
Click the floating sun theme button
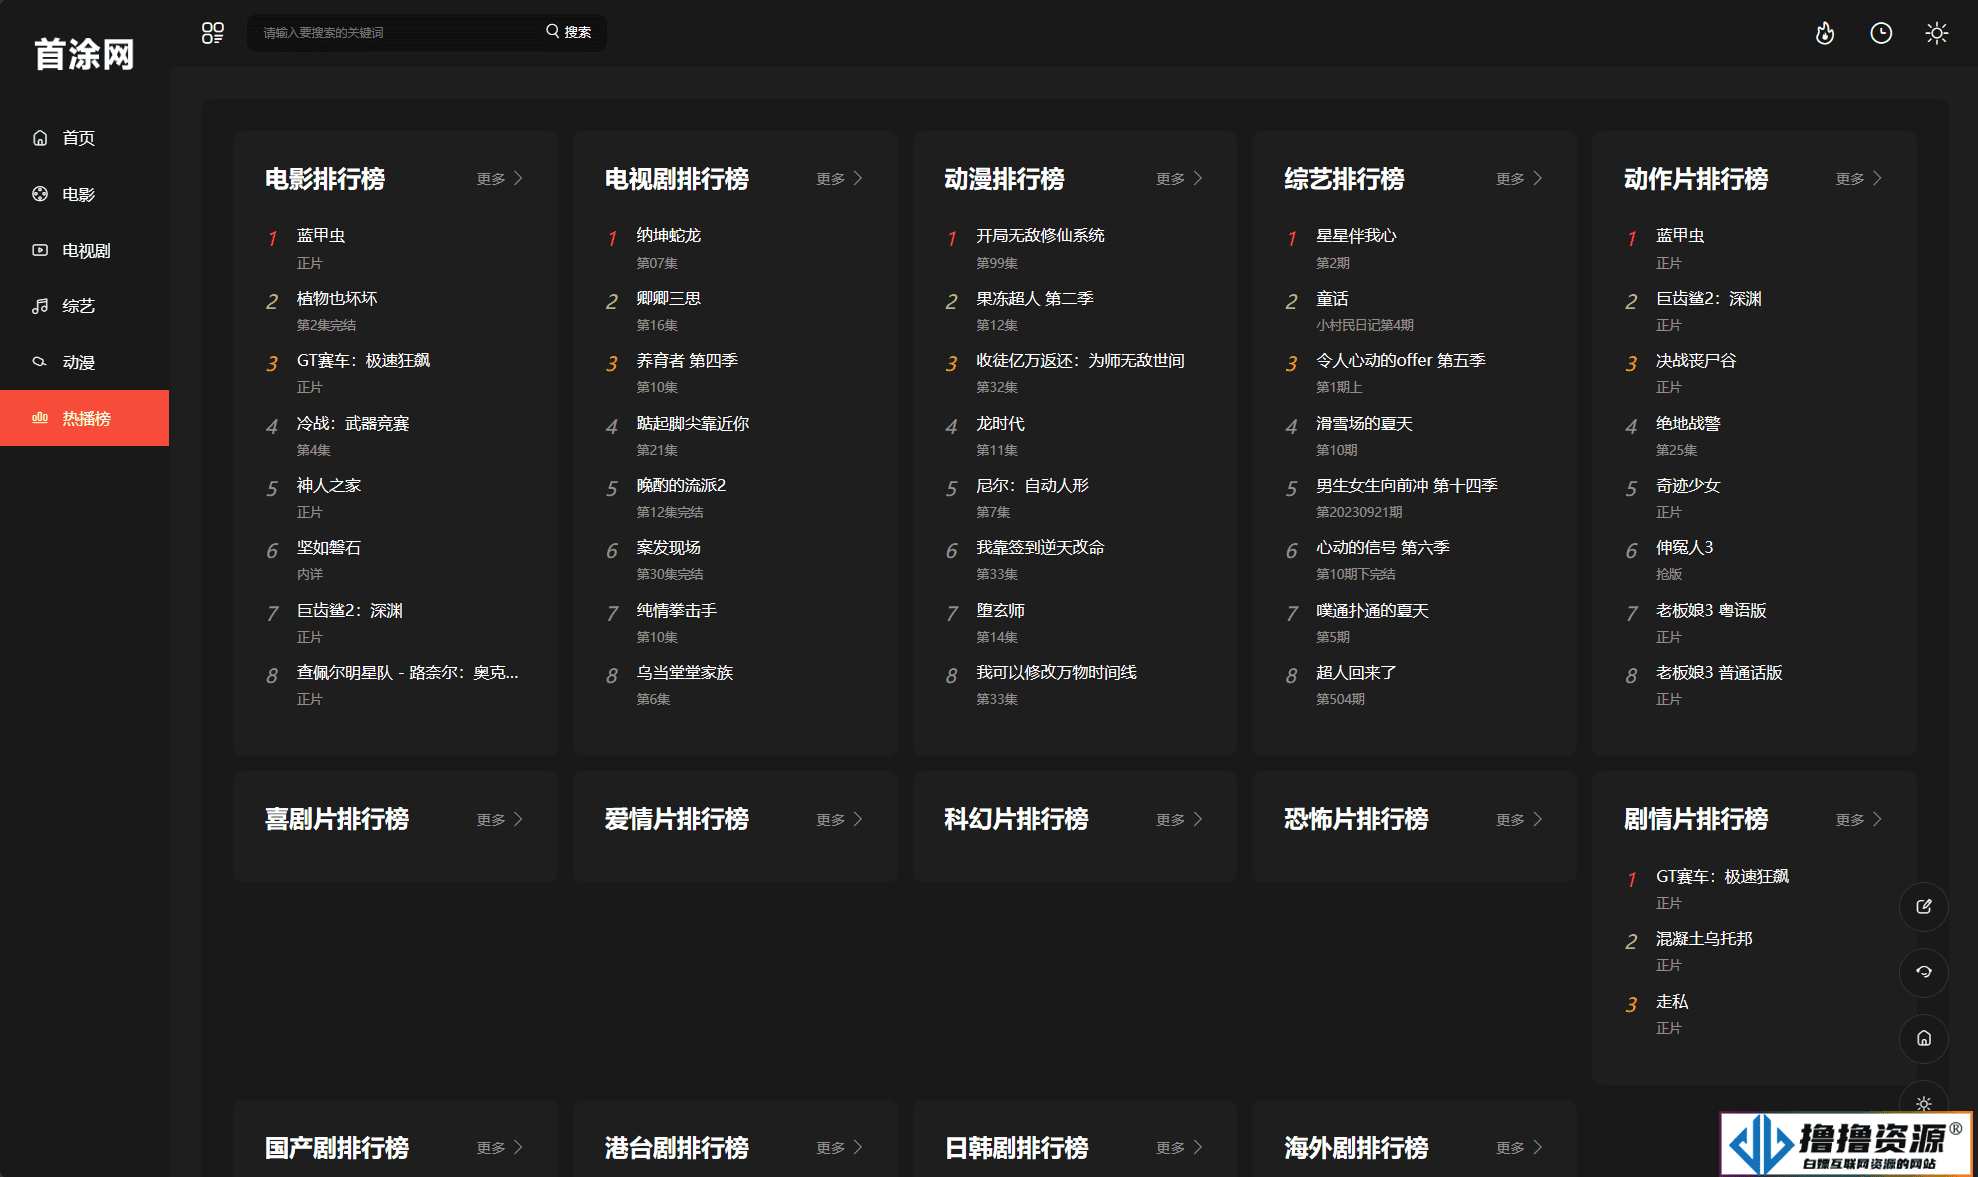pos(1923,1102)
